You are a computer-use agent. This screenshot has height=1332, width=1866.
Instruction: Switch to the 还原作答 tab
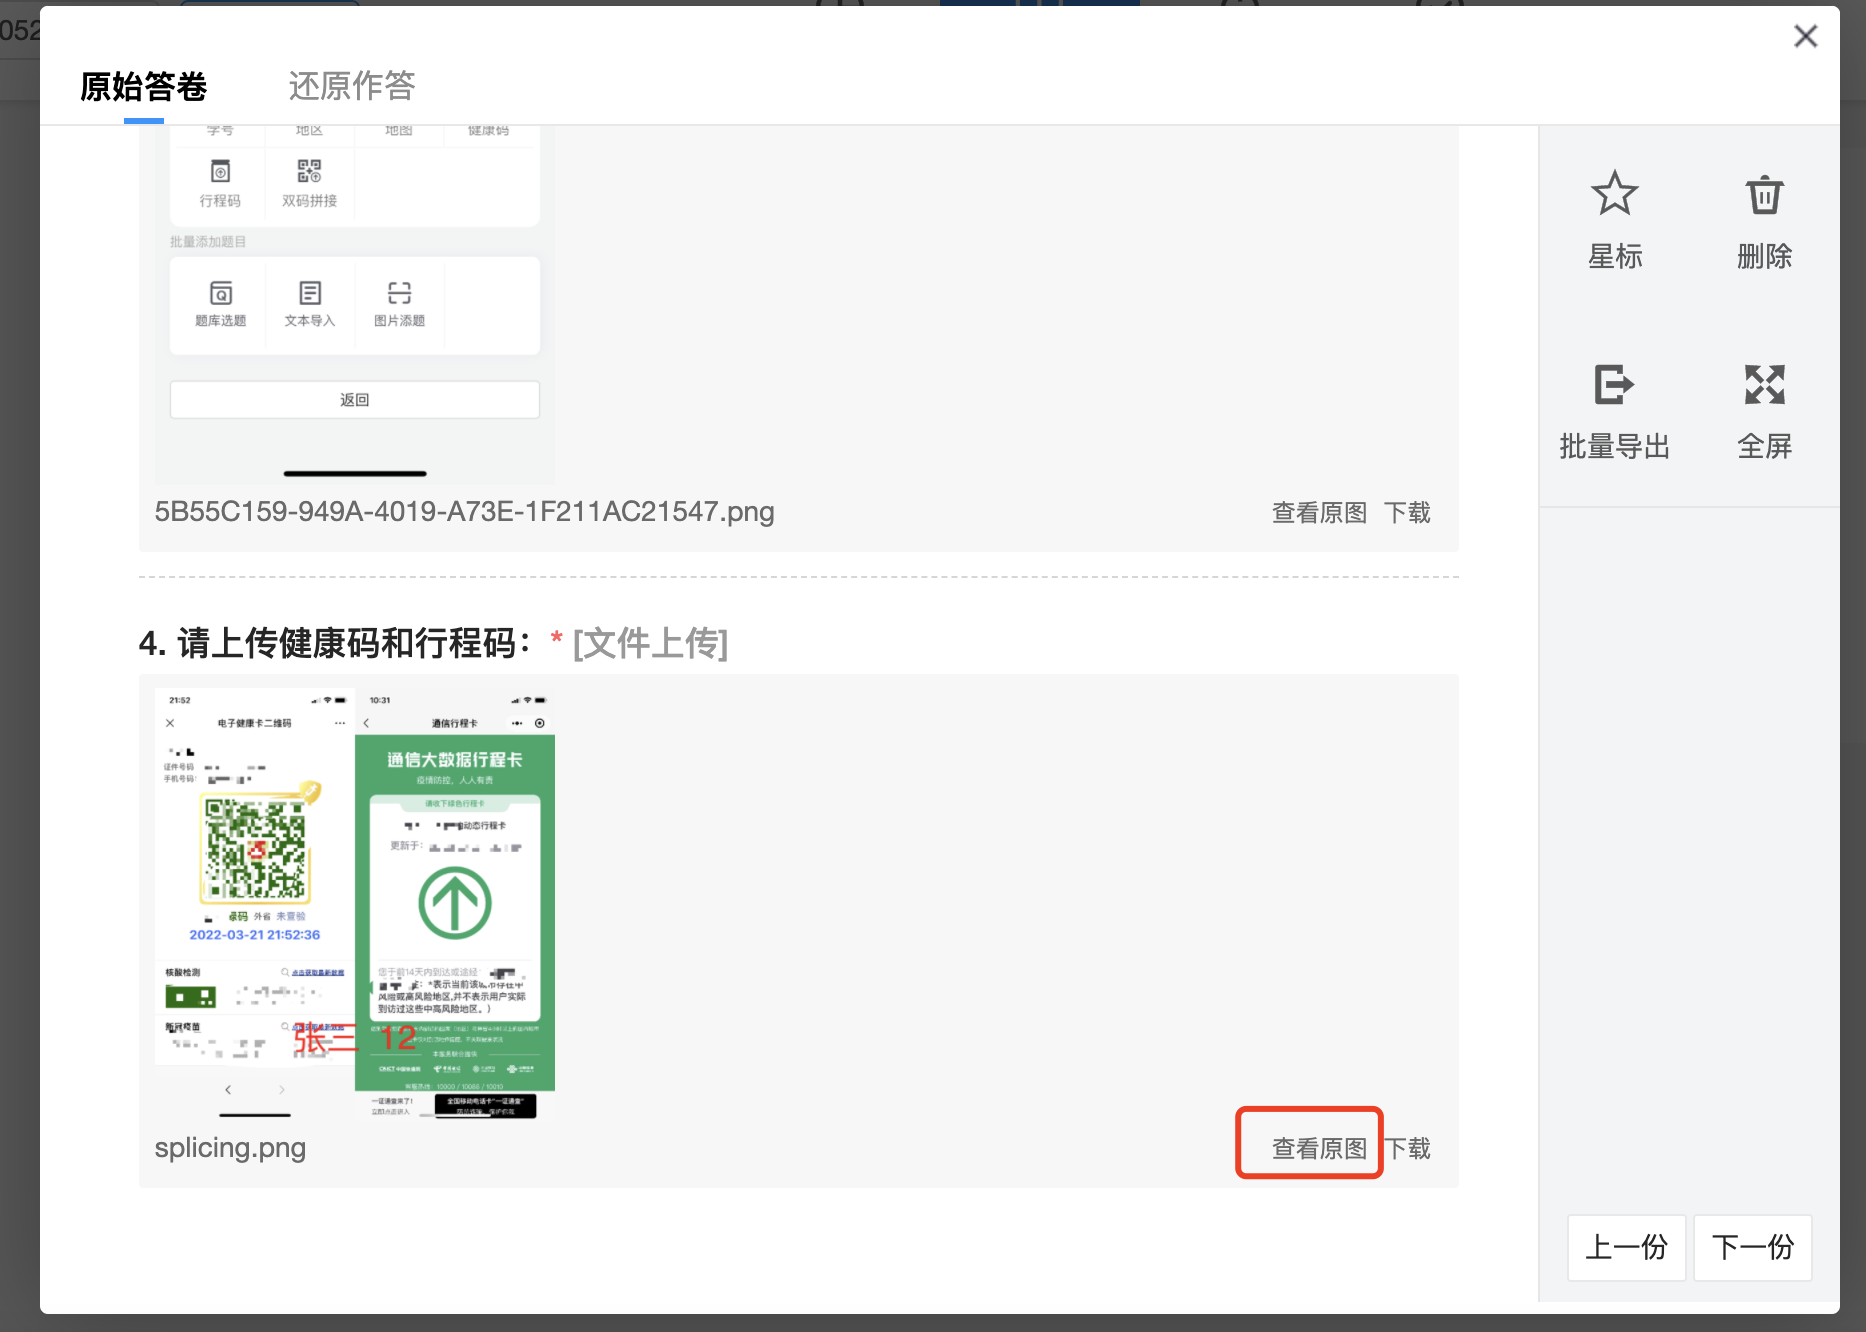pos(352,87)
